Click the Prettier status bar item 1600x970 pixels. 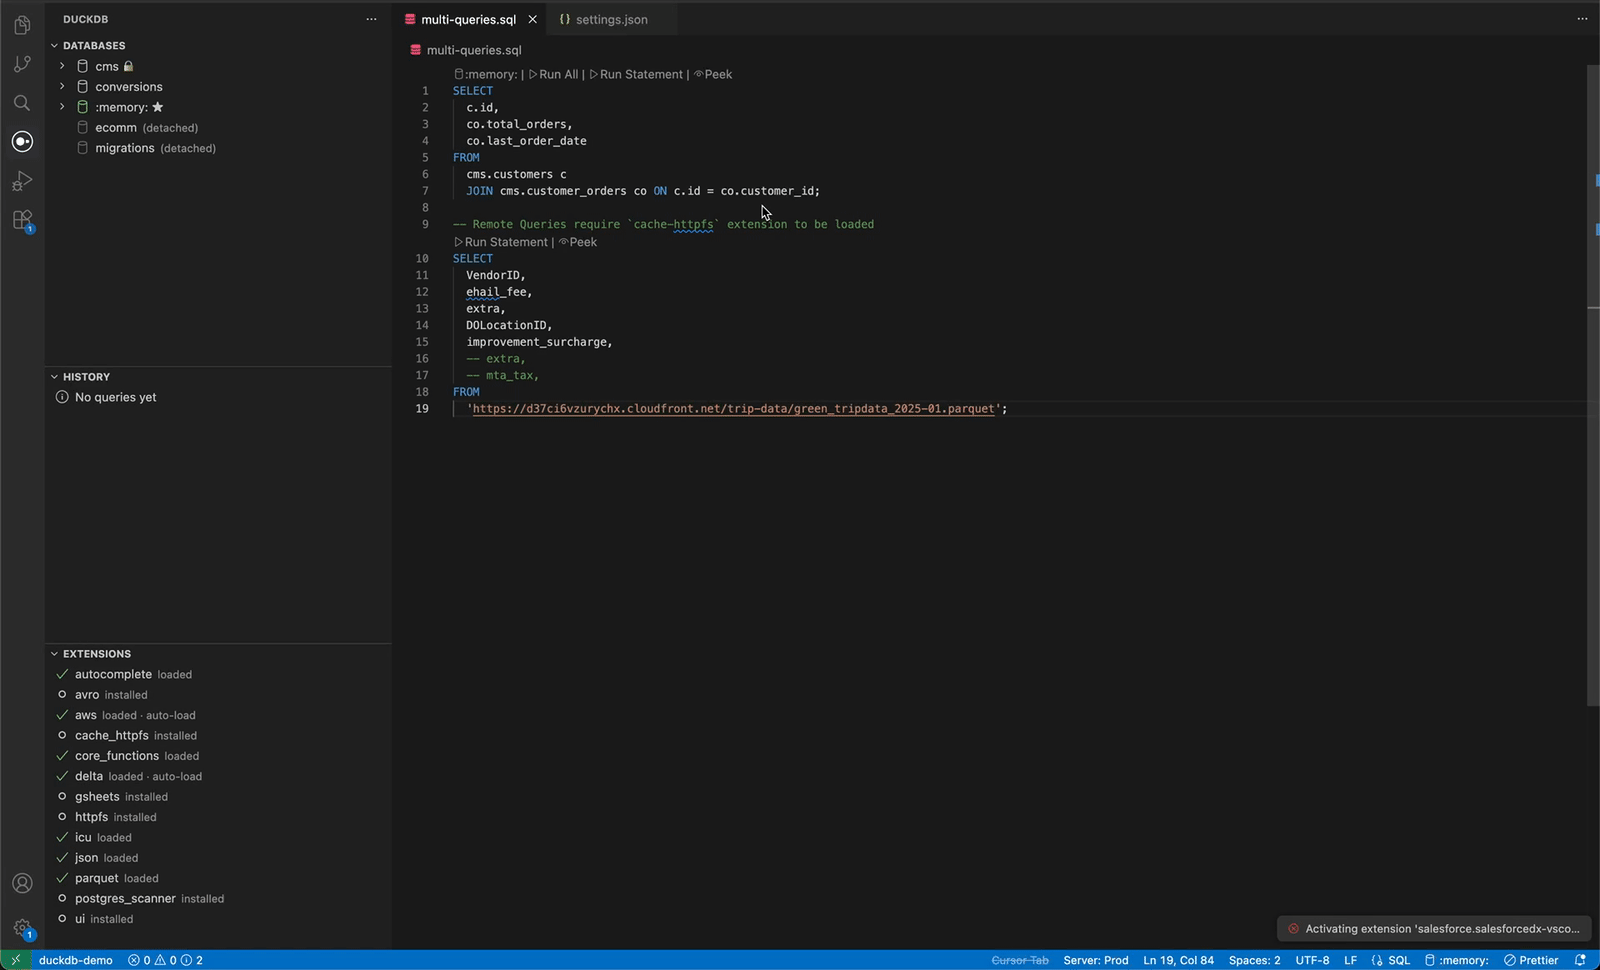tap(1531, 960)
